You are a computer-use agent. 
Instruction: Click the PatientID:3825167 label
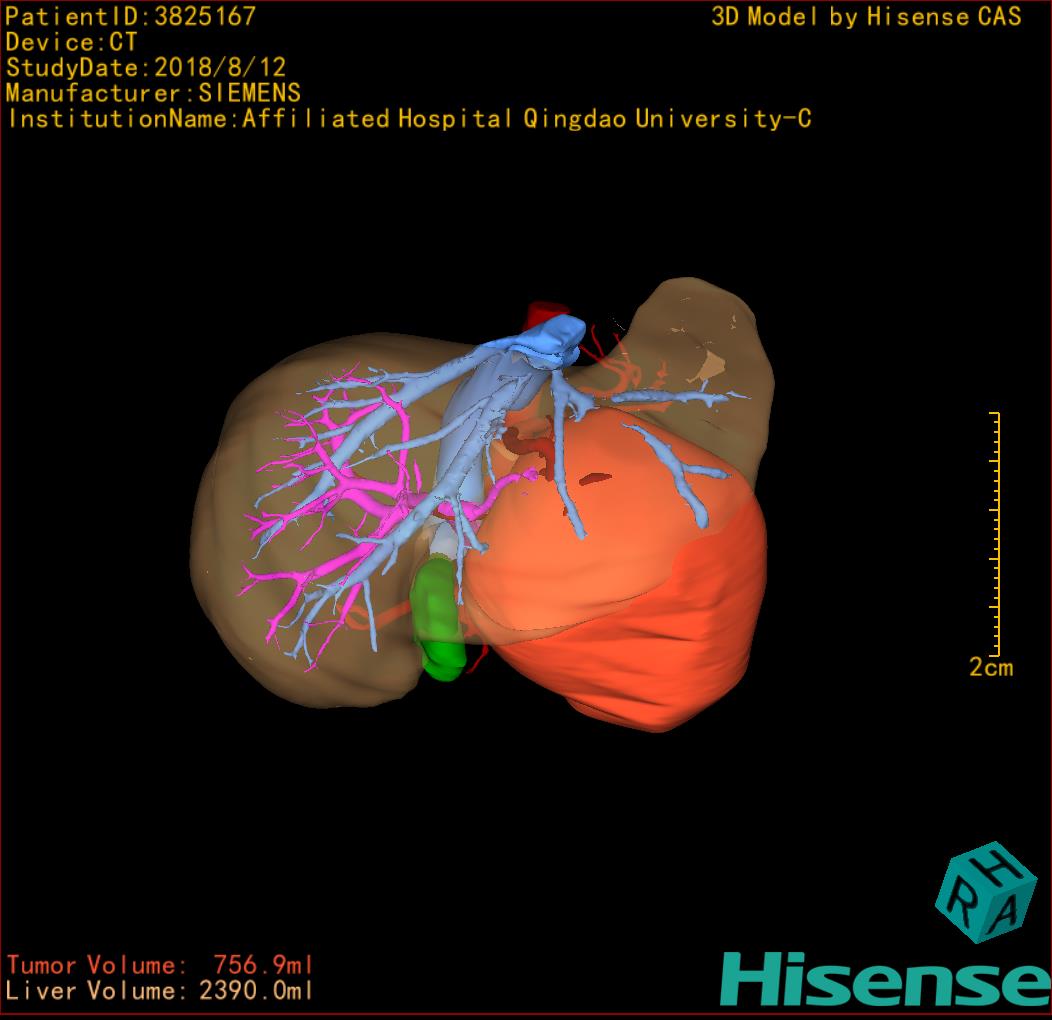[x=131, y=16]
